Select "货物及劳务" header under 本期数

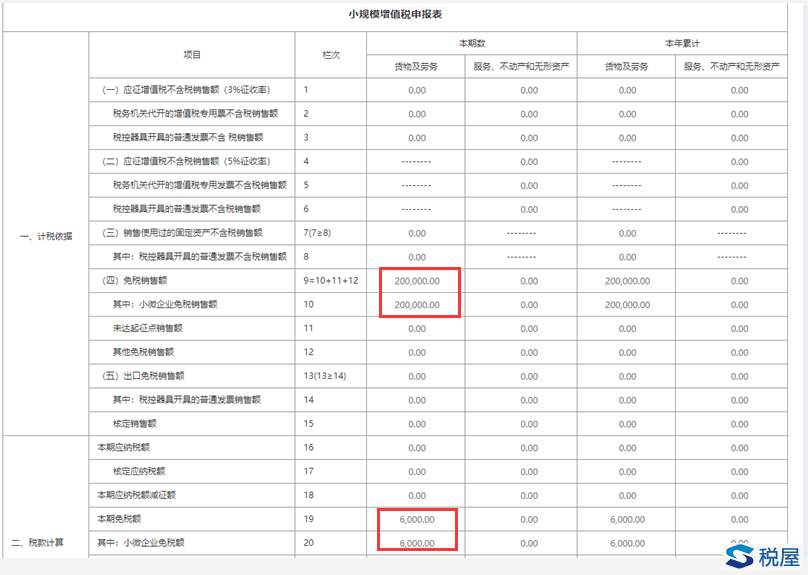[x=416, y=66]
